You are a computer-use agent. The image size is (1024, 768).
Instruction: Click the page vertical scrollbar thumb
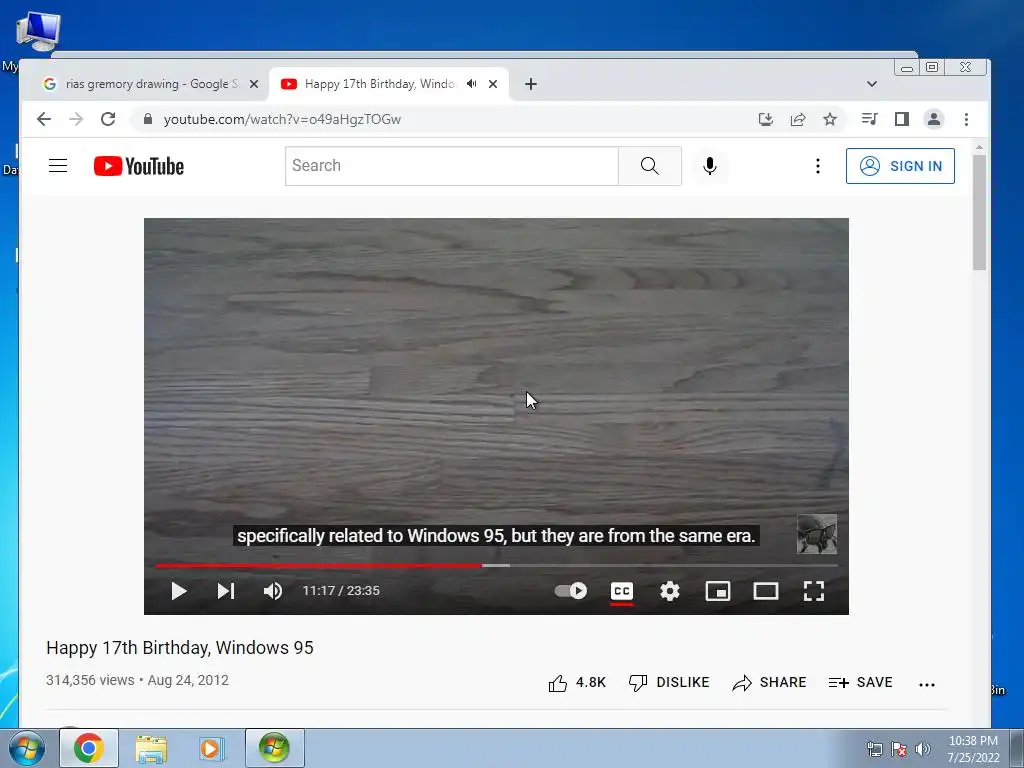979,212
